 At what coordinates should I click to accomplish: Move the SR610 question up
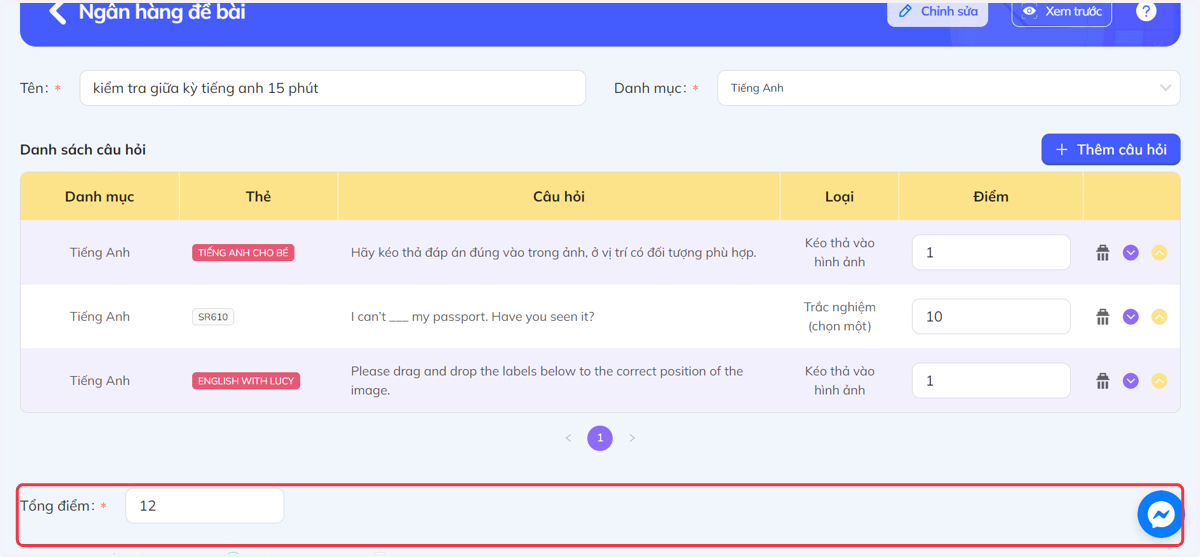[x=1159, y=317]
